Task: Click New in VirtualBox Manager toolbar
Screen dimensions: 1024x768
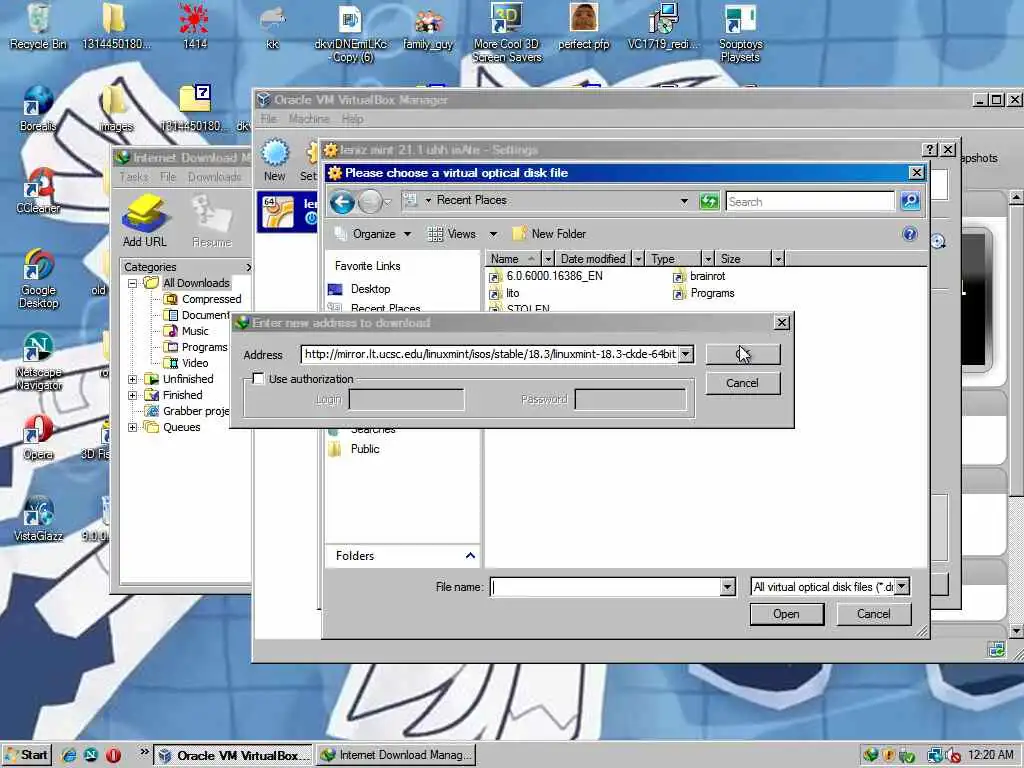Action: click(x=275, y=160)
